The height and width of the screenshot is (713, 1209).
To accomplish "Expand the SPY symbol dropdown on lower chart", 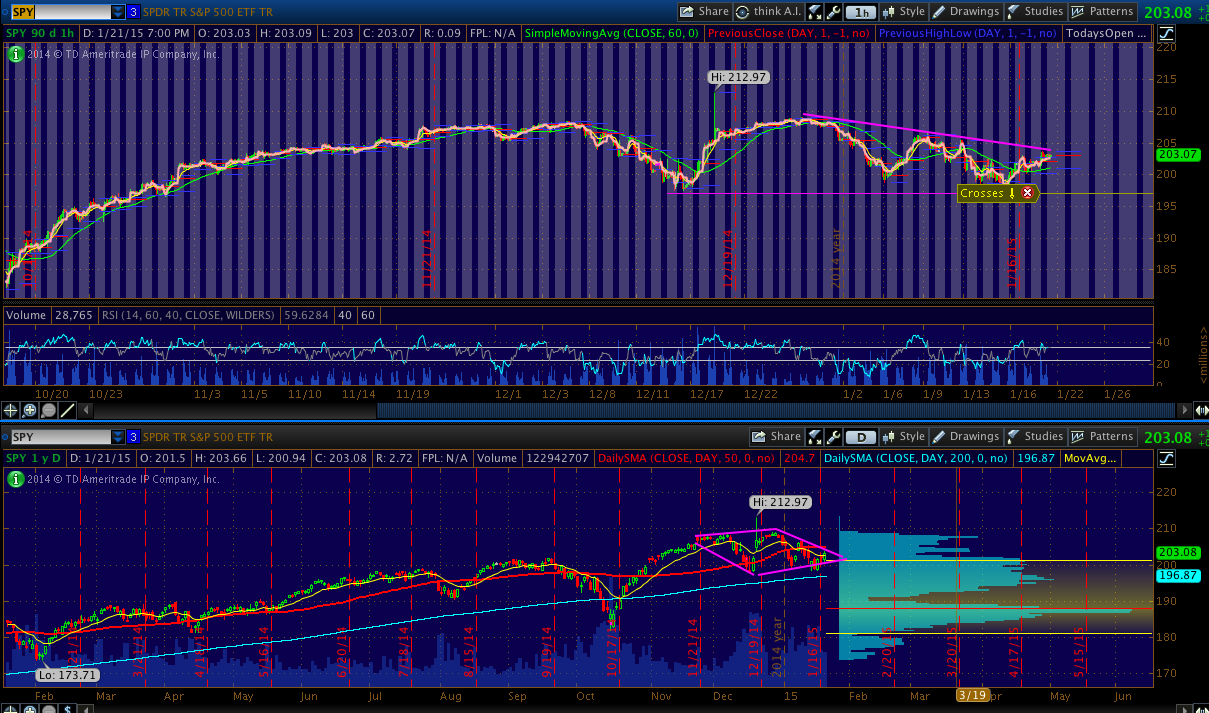I will [x=118, y=437].
